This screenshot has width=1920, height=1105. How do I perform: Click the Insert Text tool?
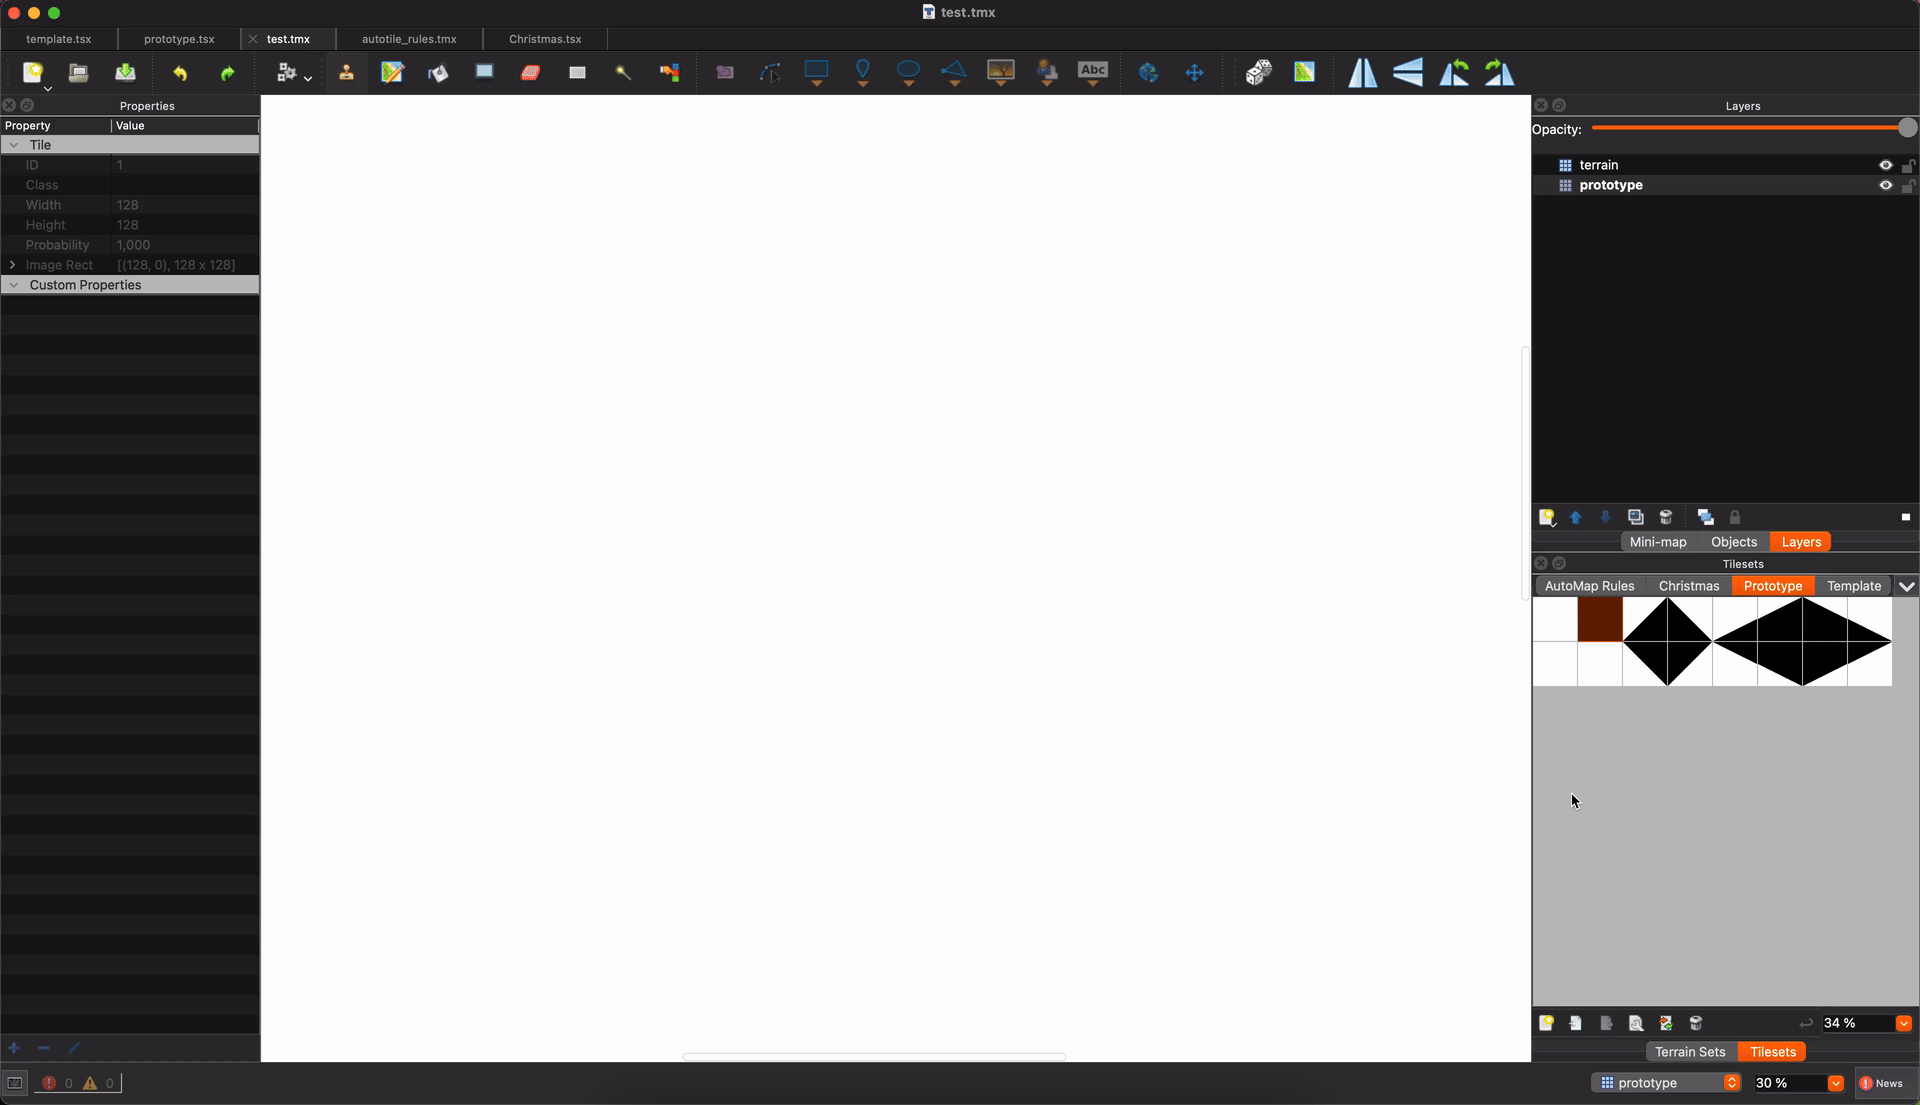tap(1092, 72)
